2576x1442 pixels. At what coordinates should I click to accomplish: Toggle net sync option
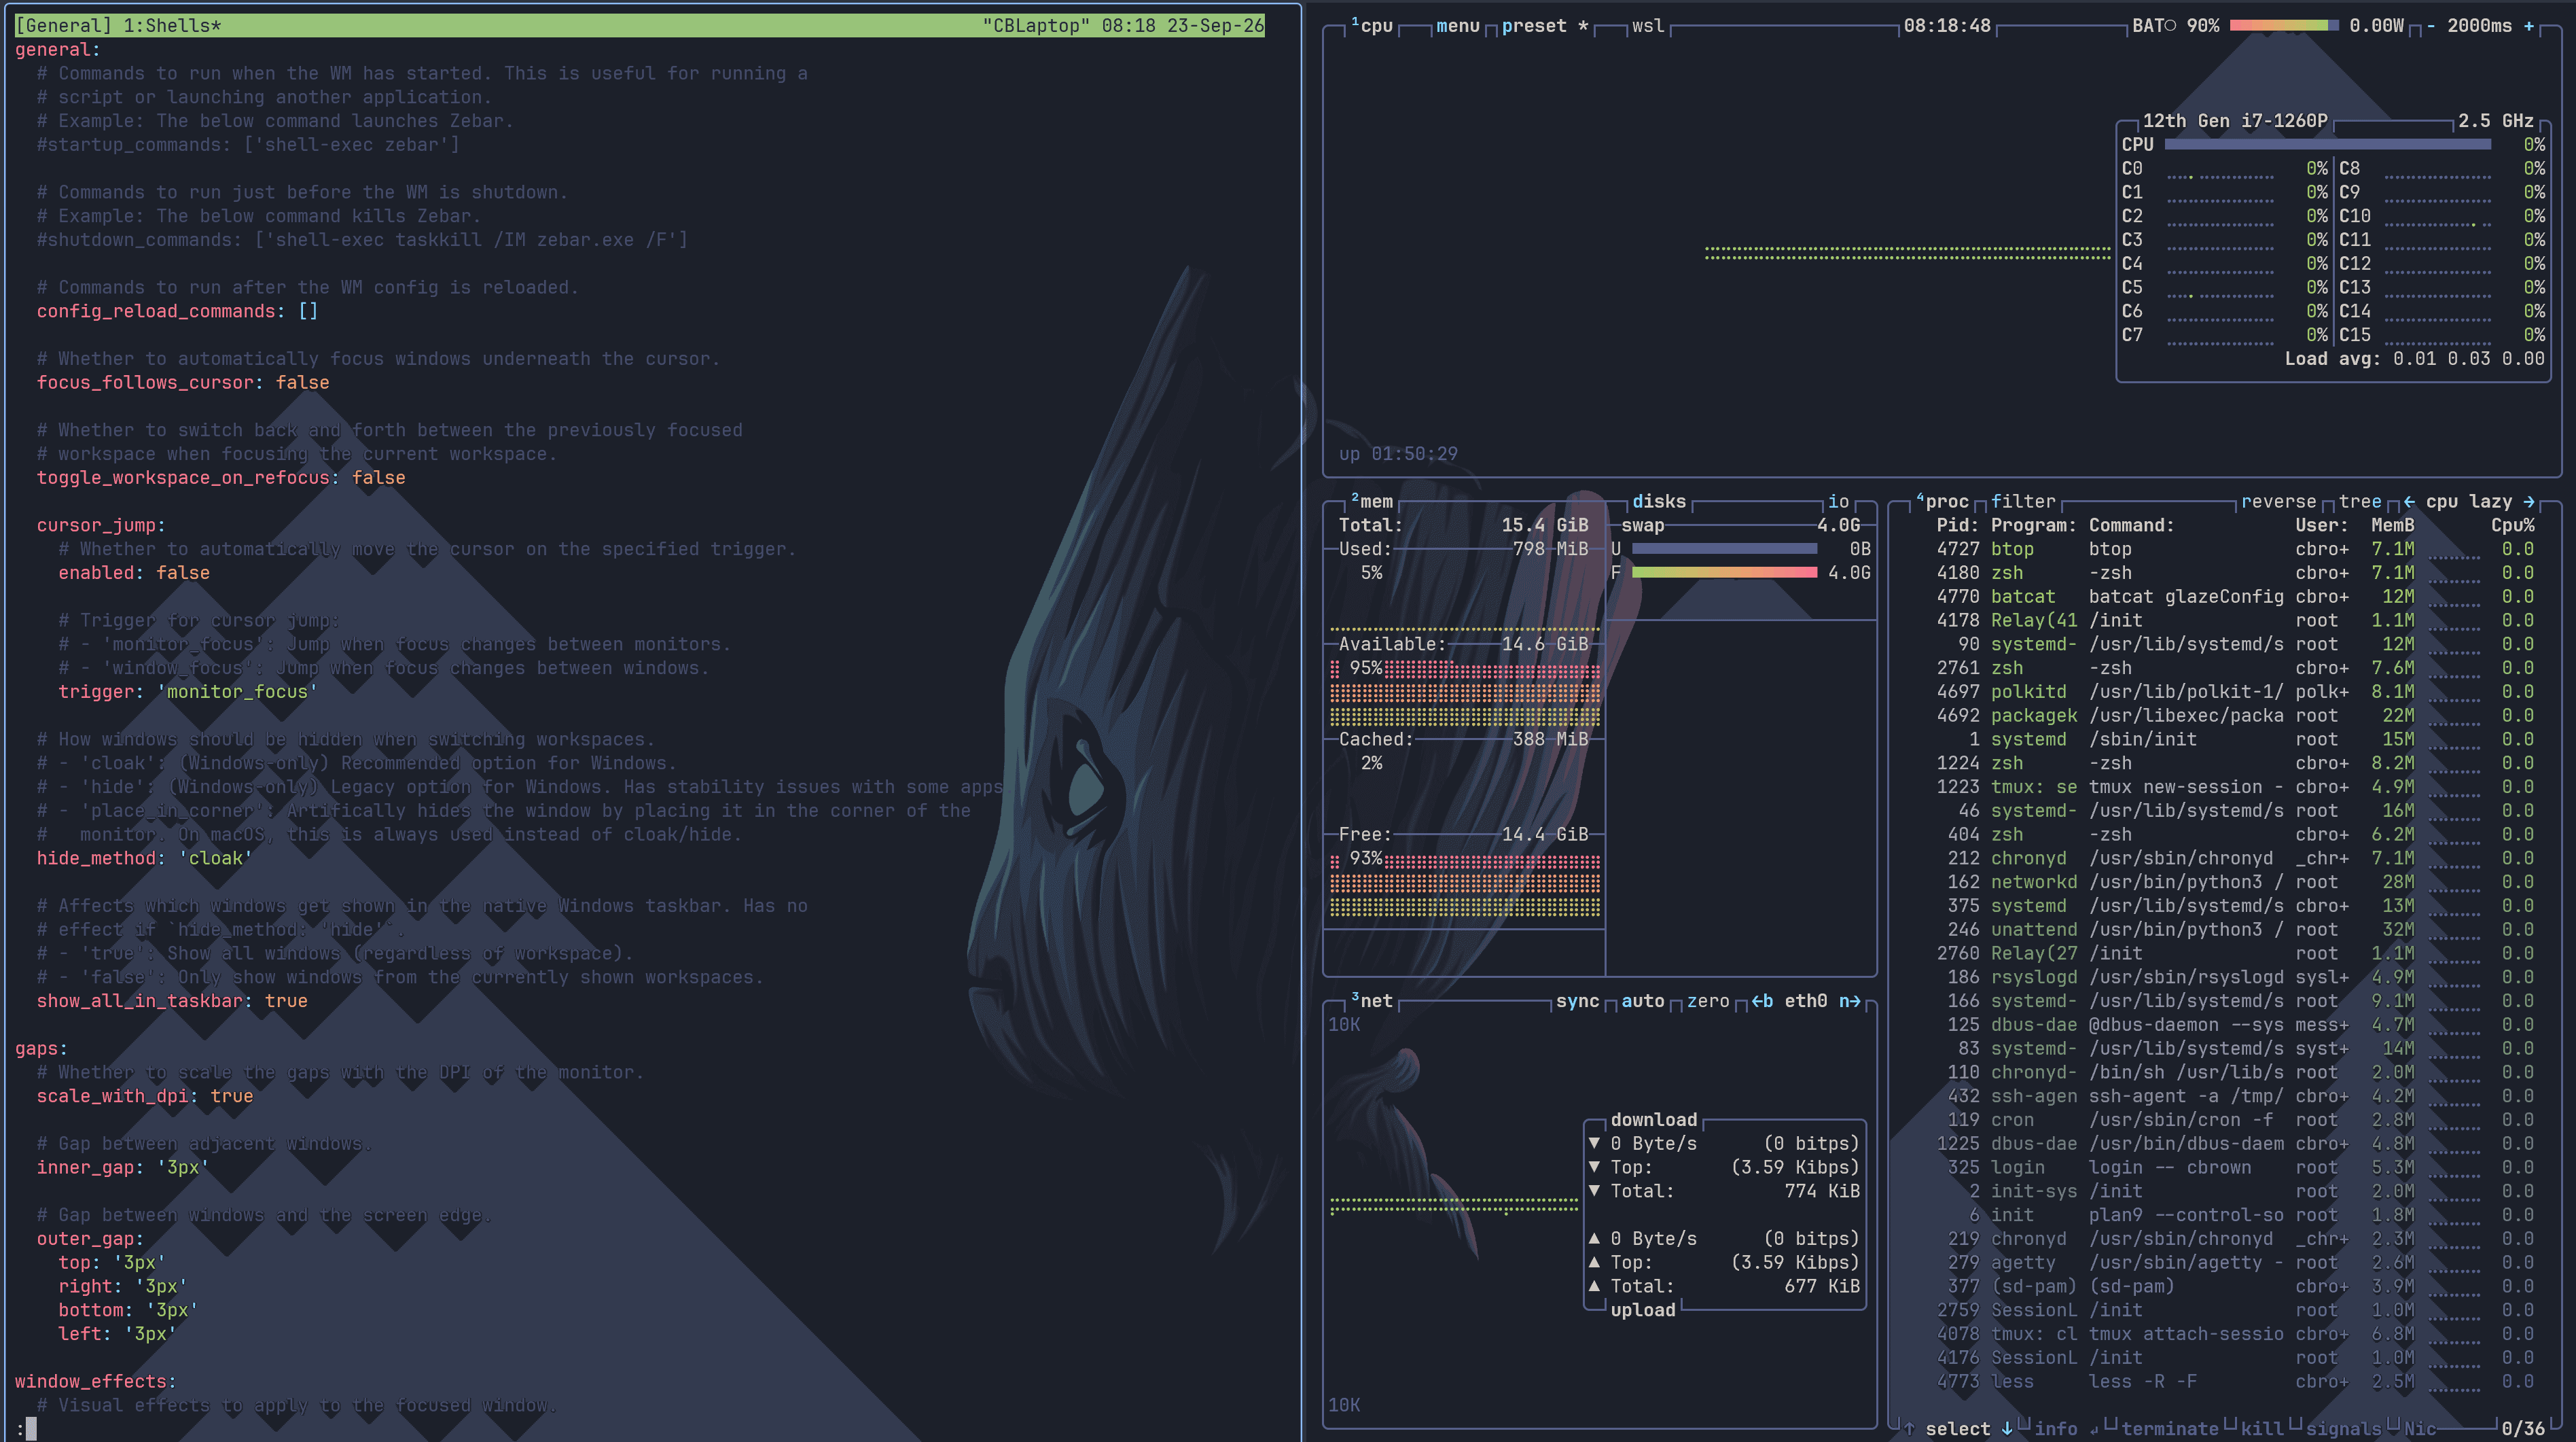[x=1577, y=1000]
